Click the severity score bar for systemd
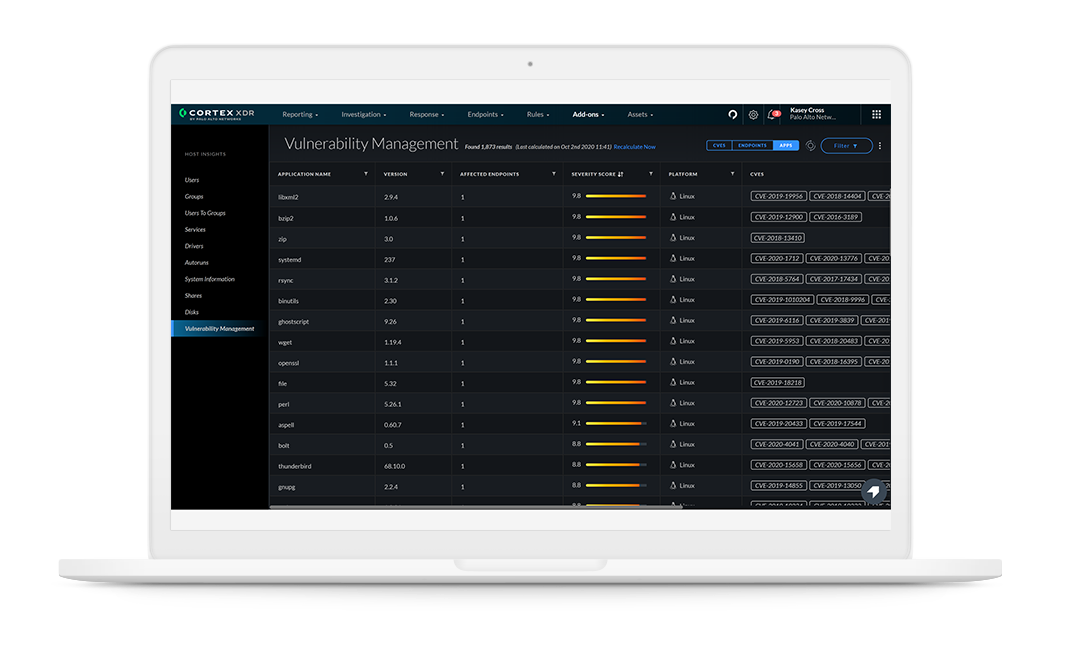The image size is (1081, 664). point(615,258)
